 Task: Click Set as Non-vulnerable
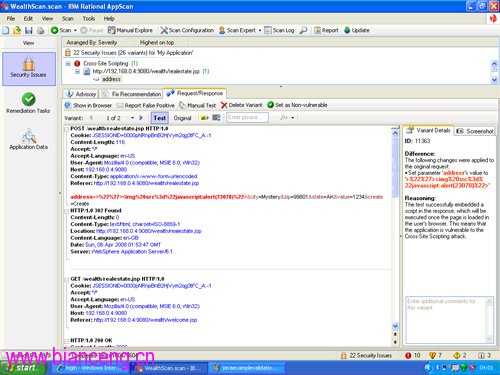click(297, 105)
